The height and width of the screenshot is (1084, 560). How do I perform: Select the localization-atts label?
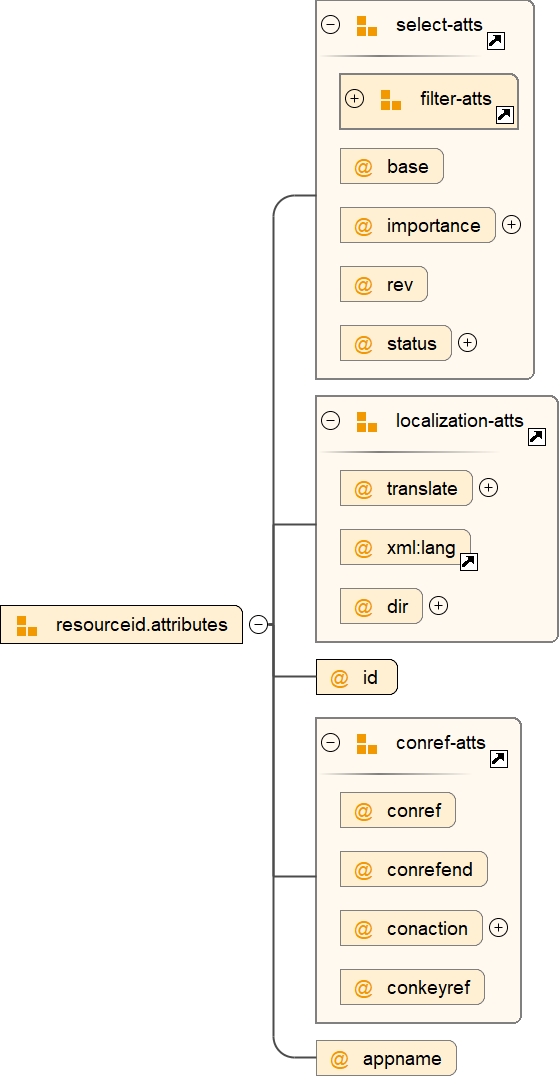pos(460,420)
